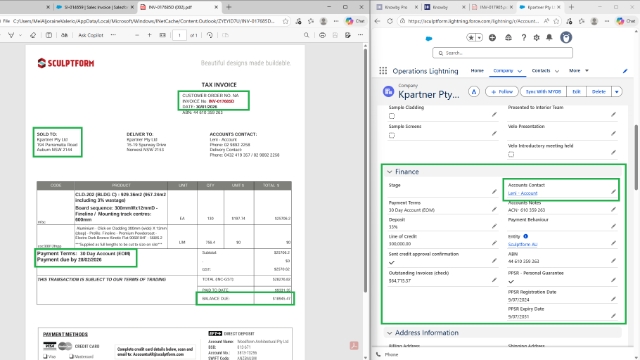Viewport: 640px width, 360px height.
Task: Open the Notifications bell
Action: tap(549, 38)
